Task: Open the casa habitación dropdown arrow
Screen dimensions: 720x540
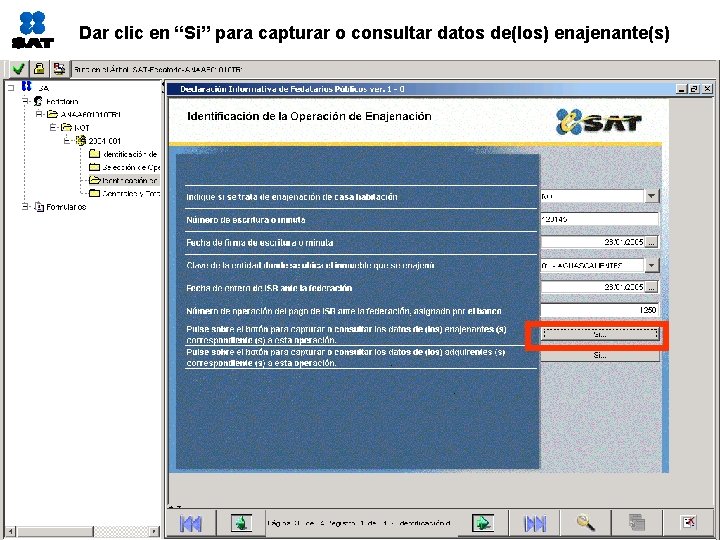Action: point(652,196)
